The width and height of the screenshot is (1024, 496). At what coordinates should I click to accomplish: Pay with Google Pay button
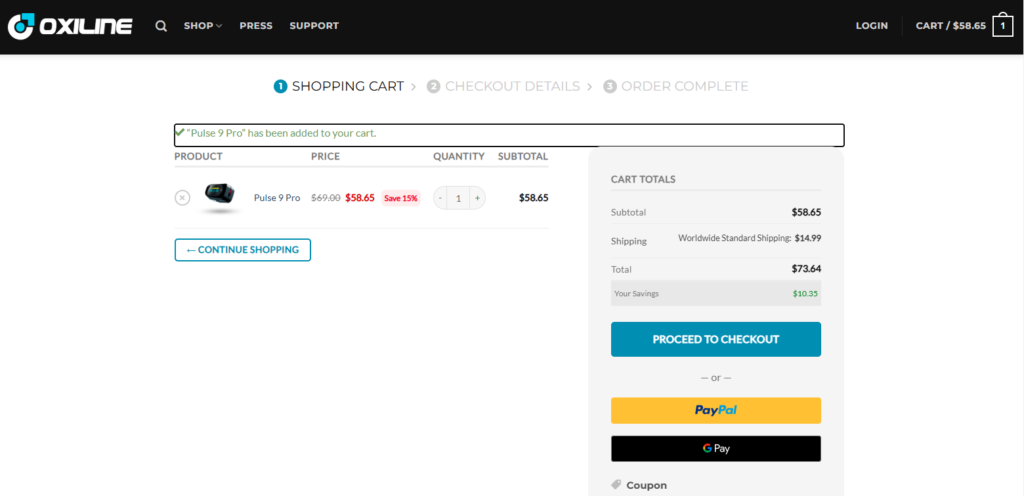(x=716, y=448)
